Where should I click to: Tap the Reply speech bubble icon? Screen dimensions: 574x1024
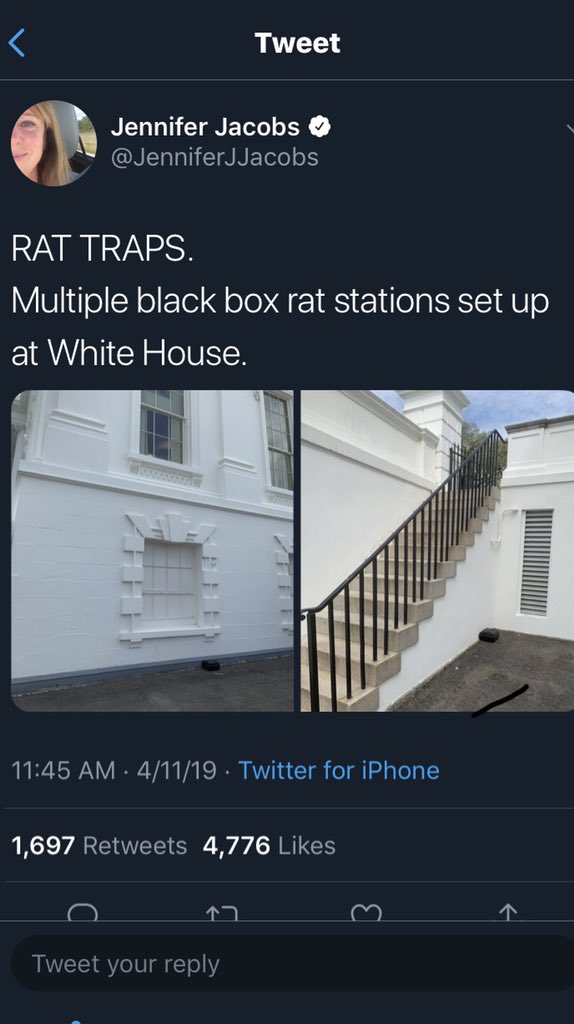pos(83,912)
